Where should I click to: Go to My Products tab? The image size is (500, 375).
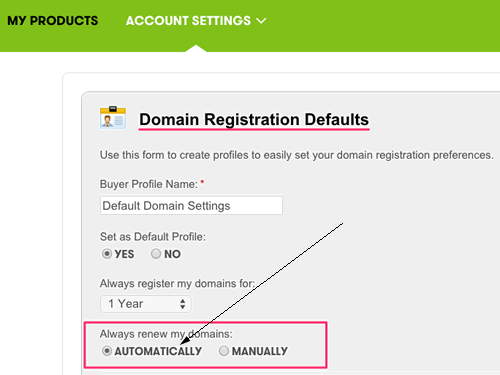coord(53,21)
